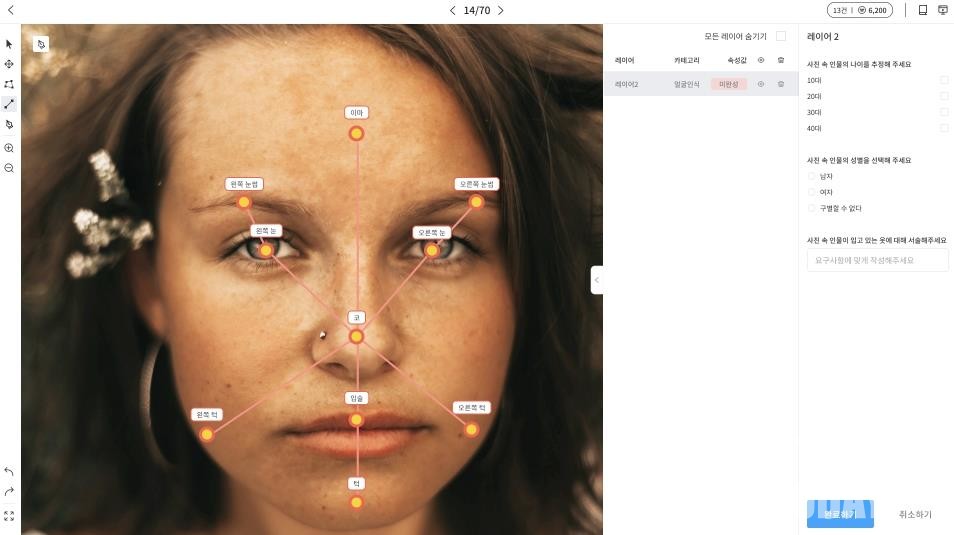Click the zoom in magnifier
Image resolution: width=954 pixels, height=535 pixels.
click(x=9, y=148)
